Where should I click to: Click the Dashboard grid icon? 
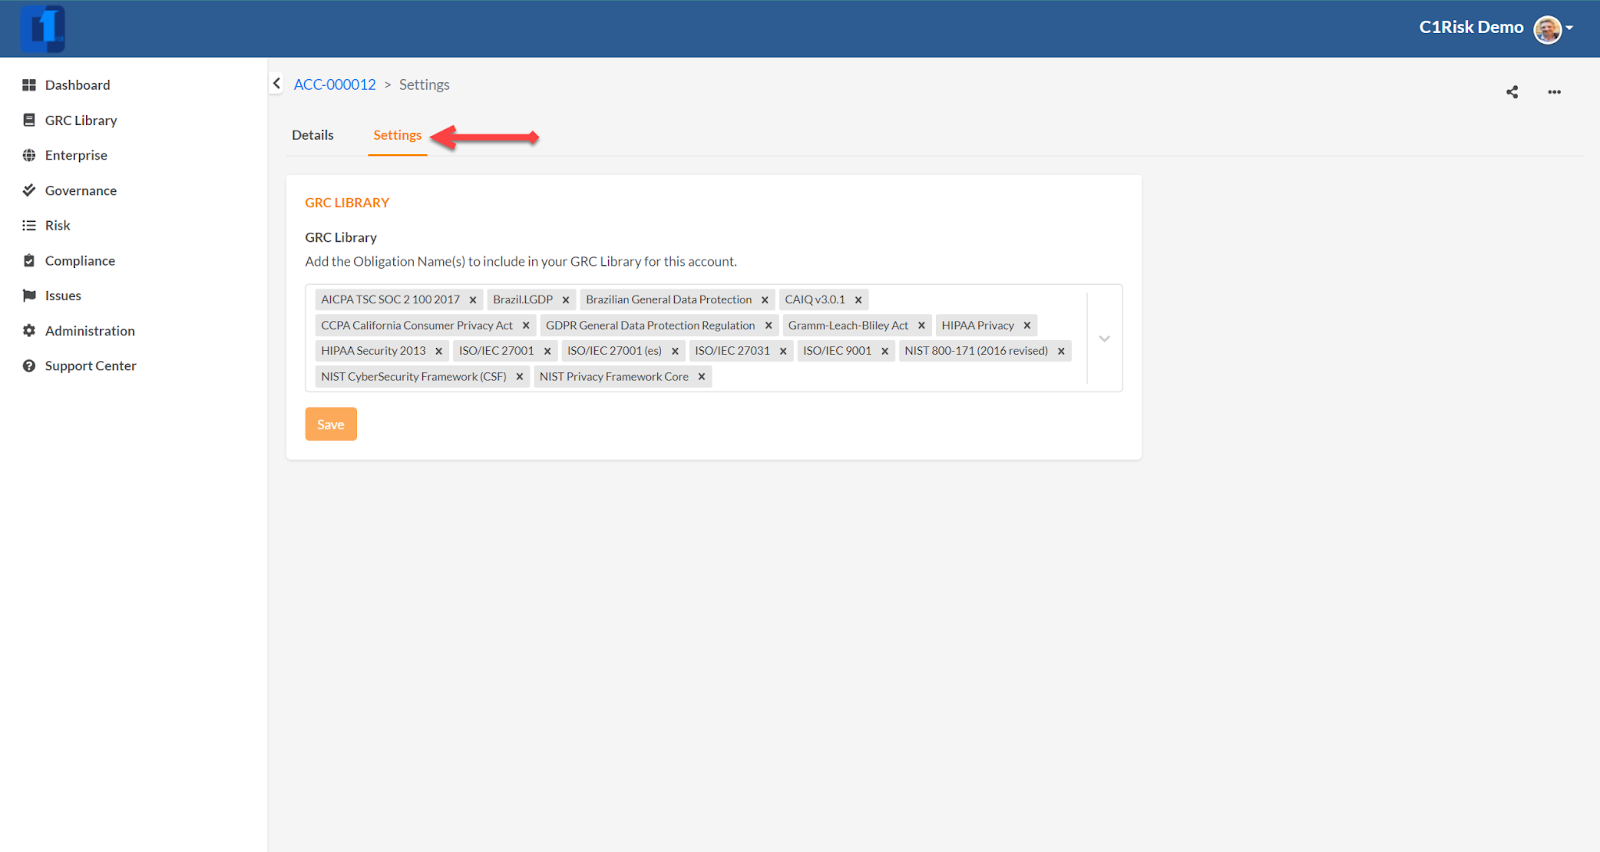click(x=29, y=85)
